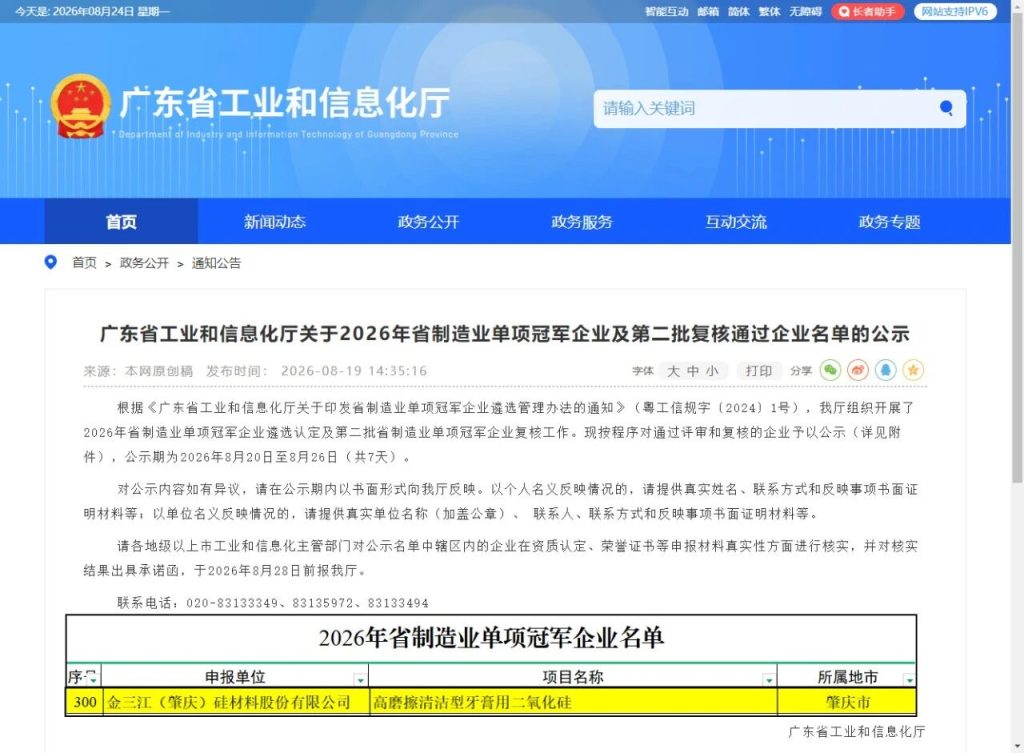This screenshot has width=1024, height=753.
Task: Share via the blue QQ bell icon
Action: [x=886, y=370]
